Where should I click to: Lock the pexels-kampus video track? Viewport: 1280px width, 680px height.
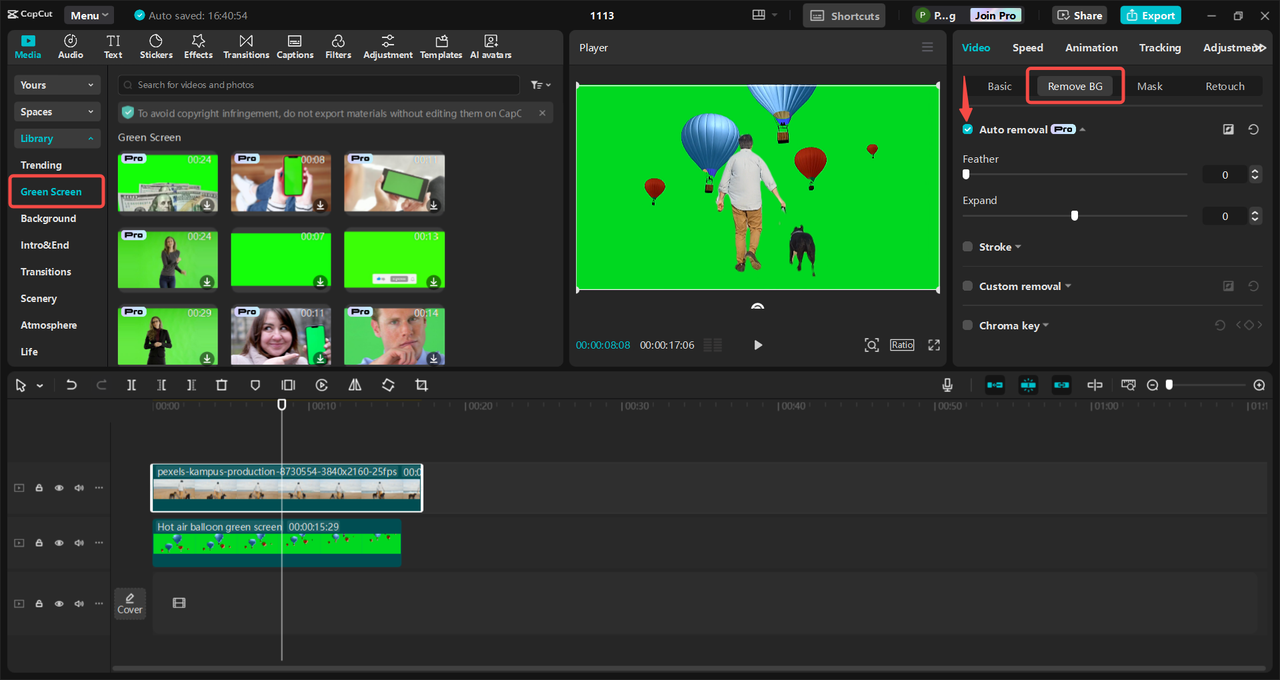pyautogui.click(x=39, y=488)
